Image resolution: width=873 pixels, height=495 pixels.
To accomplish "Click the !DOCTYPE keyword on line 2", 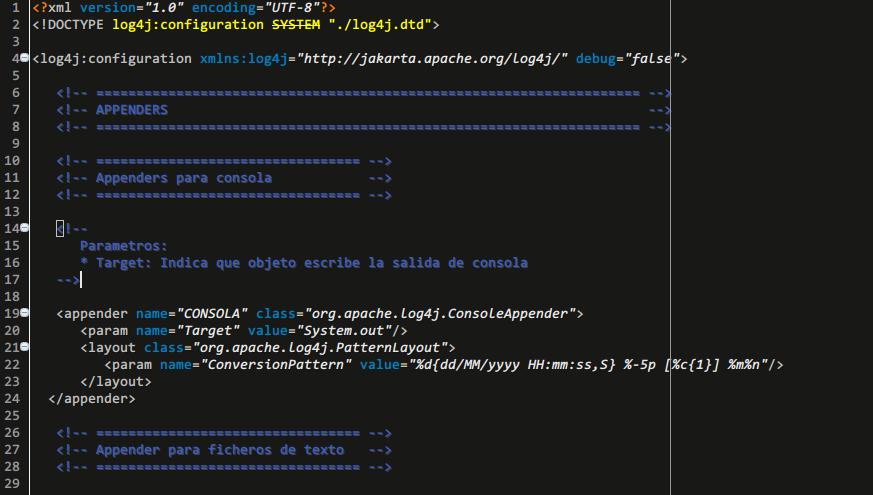I will [x=71, y=25].
